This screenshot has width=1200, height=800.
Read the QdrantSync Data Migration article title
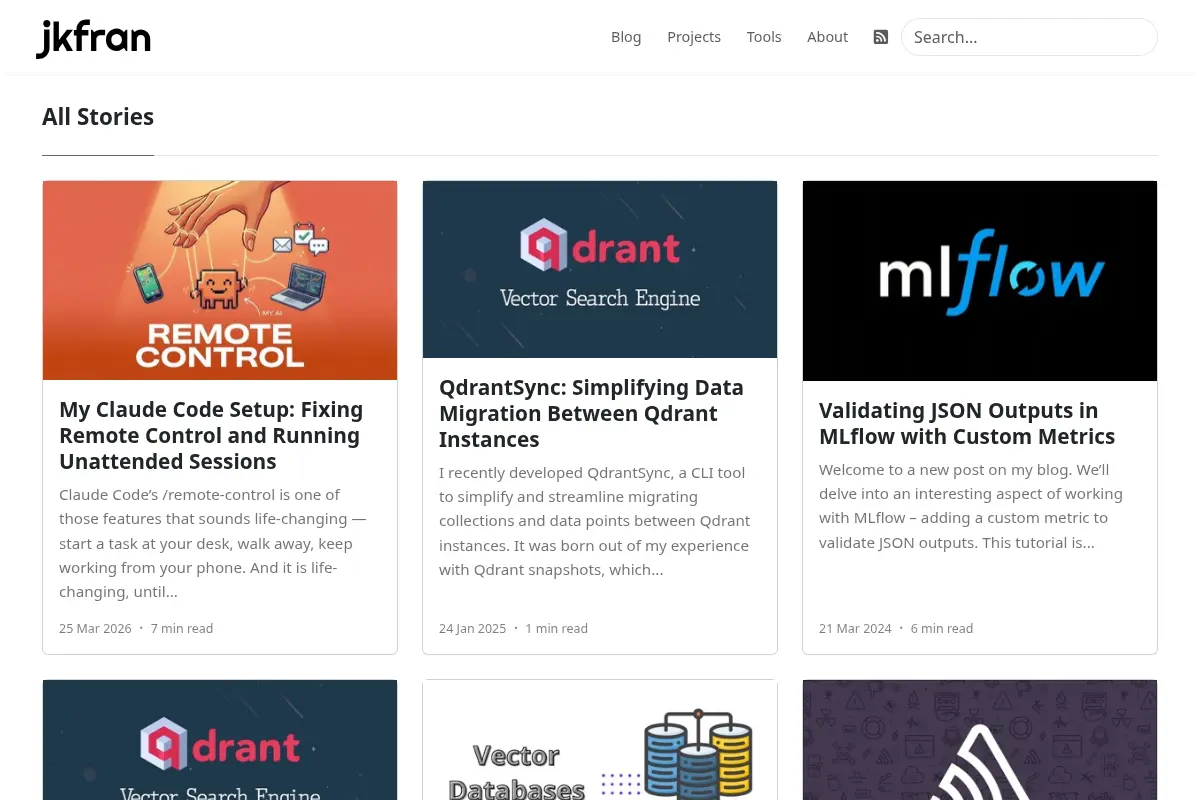coord(591,414)
